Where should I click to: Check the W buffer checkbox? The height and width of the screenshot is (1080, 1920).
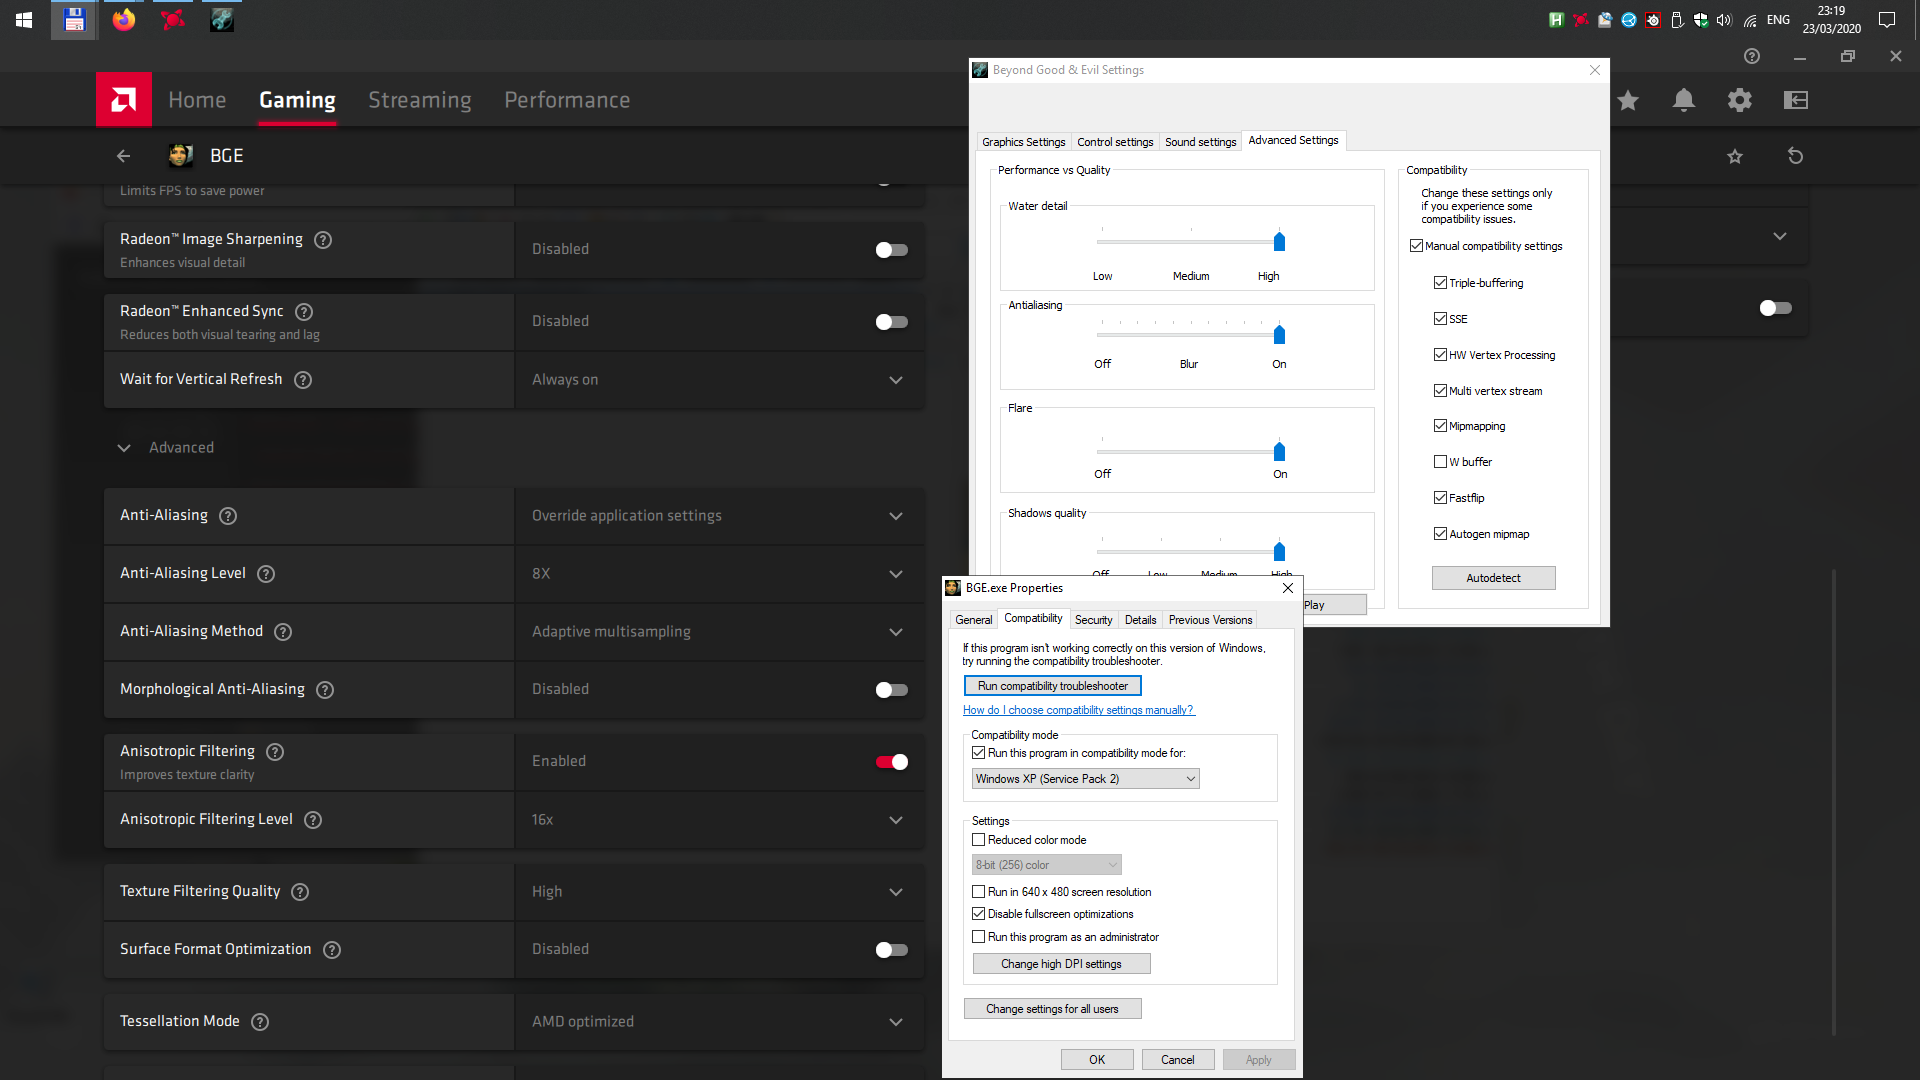(1440, 462)
